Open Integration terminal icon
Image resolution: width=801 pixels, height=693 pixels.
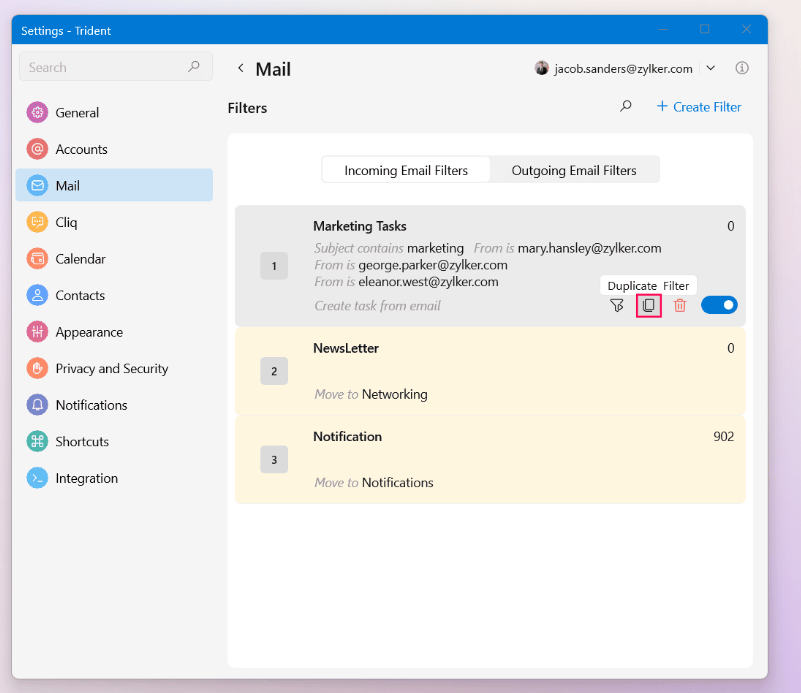(37, 478)
